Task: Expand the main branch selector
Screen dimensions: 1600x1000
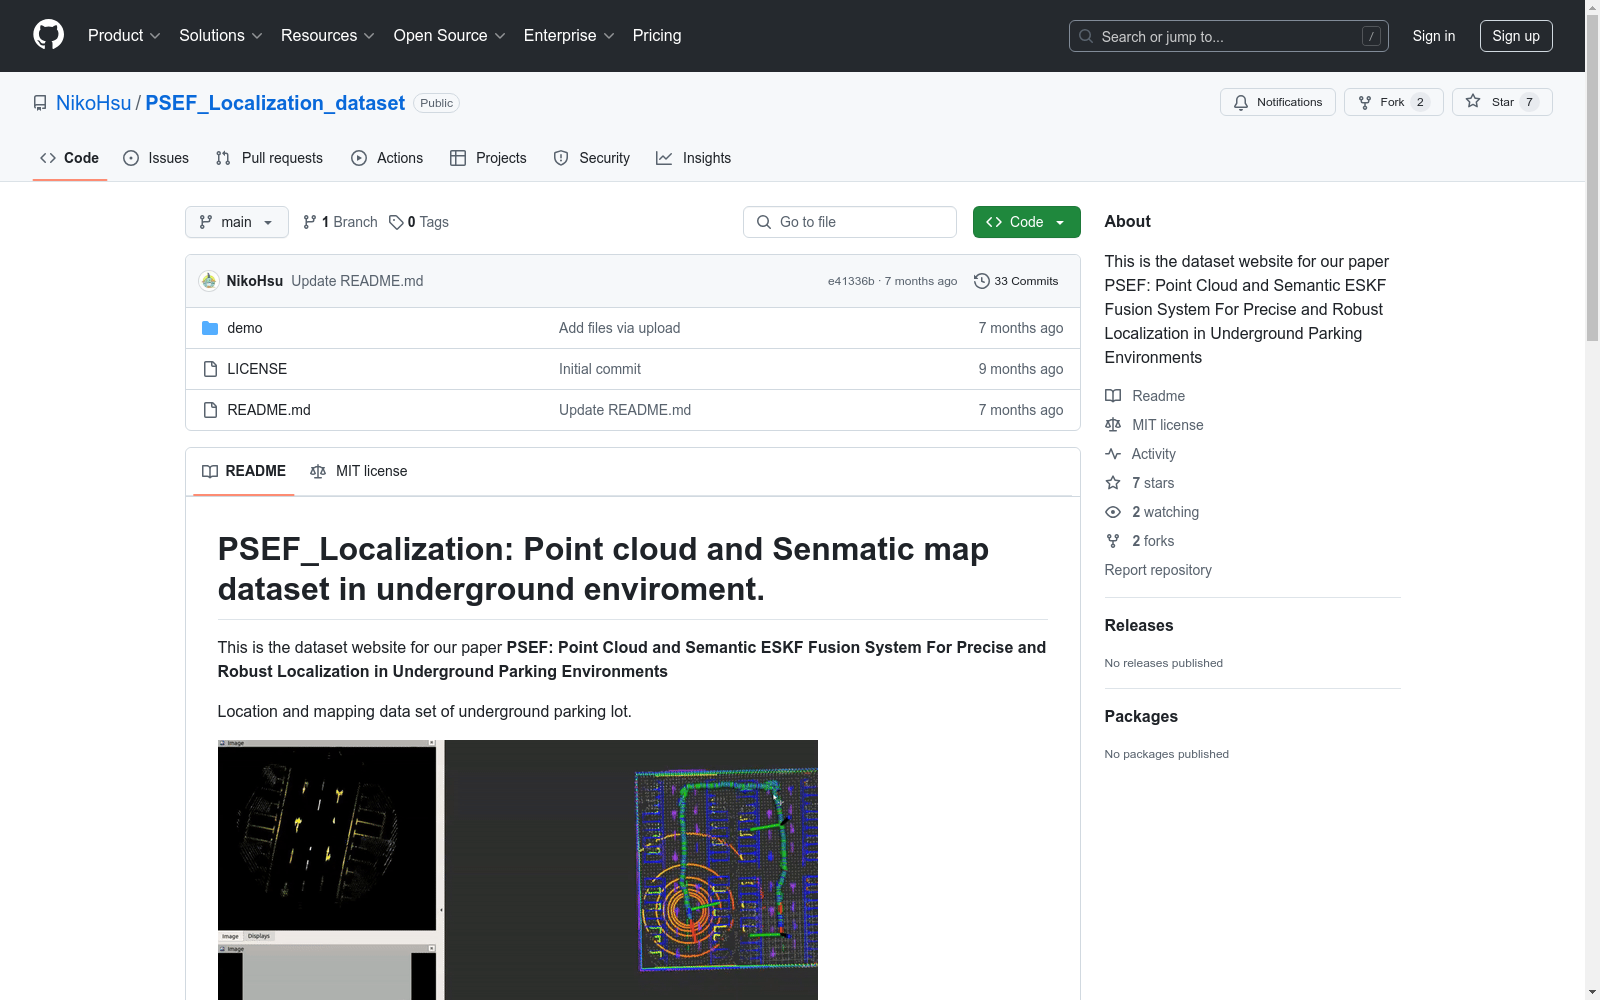Action: click(x=237, y=222)
